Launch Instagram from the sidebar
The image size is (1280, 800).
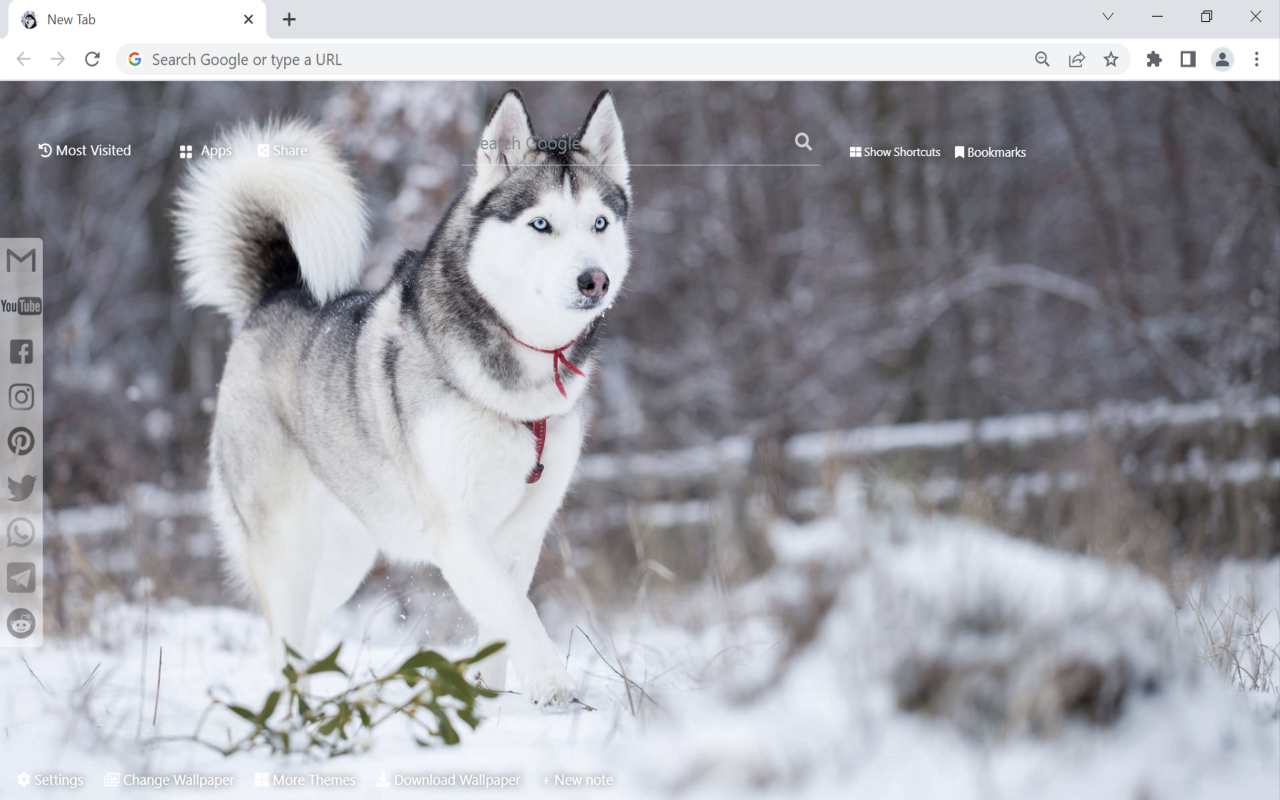coord(21,397)
